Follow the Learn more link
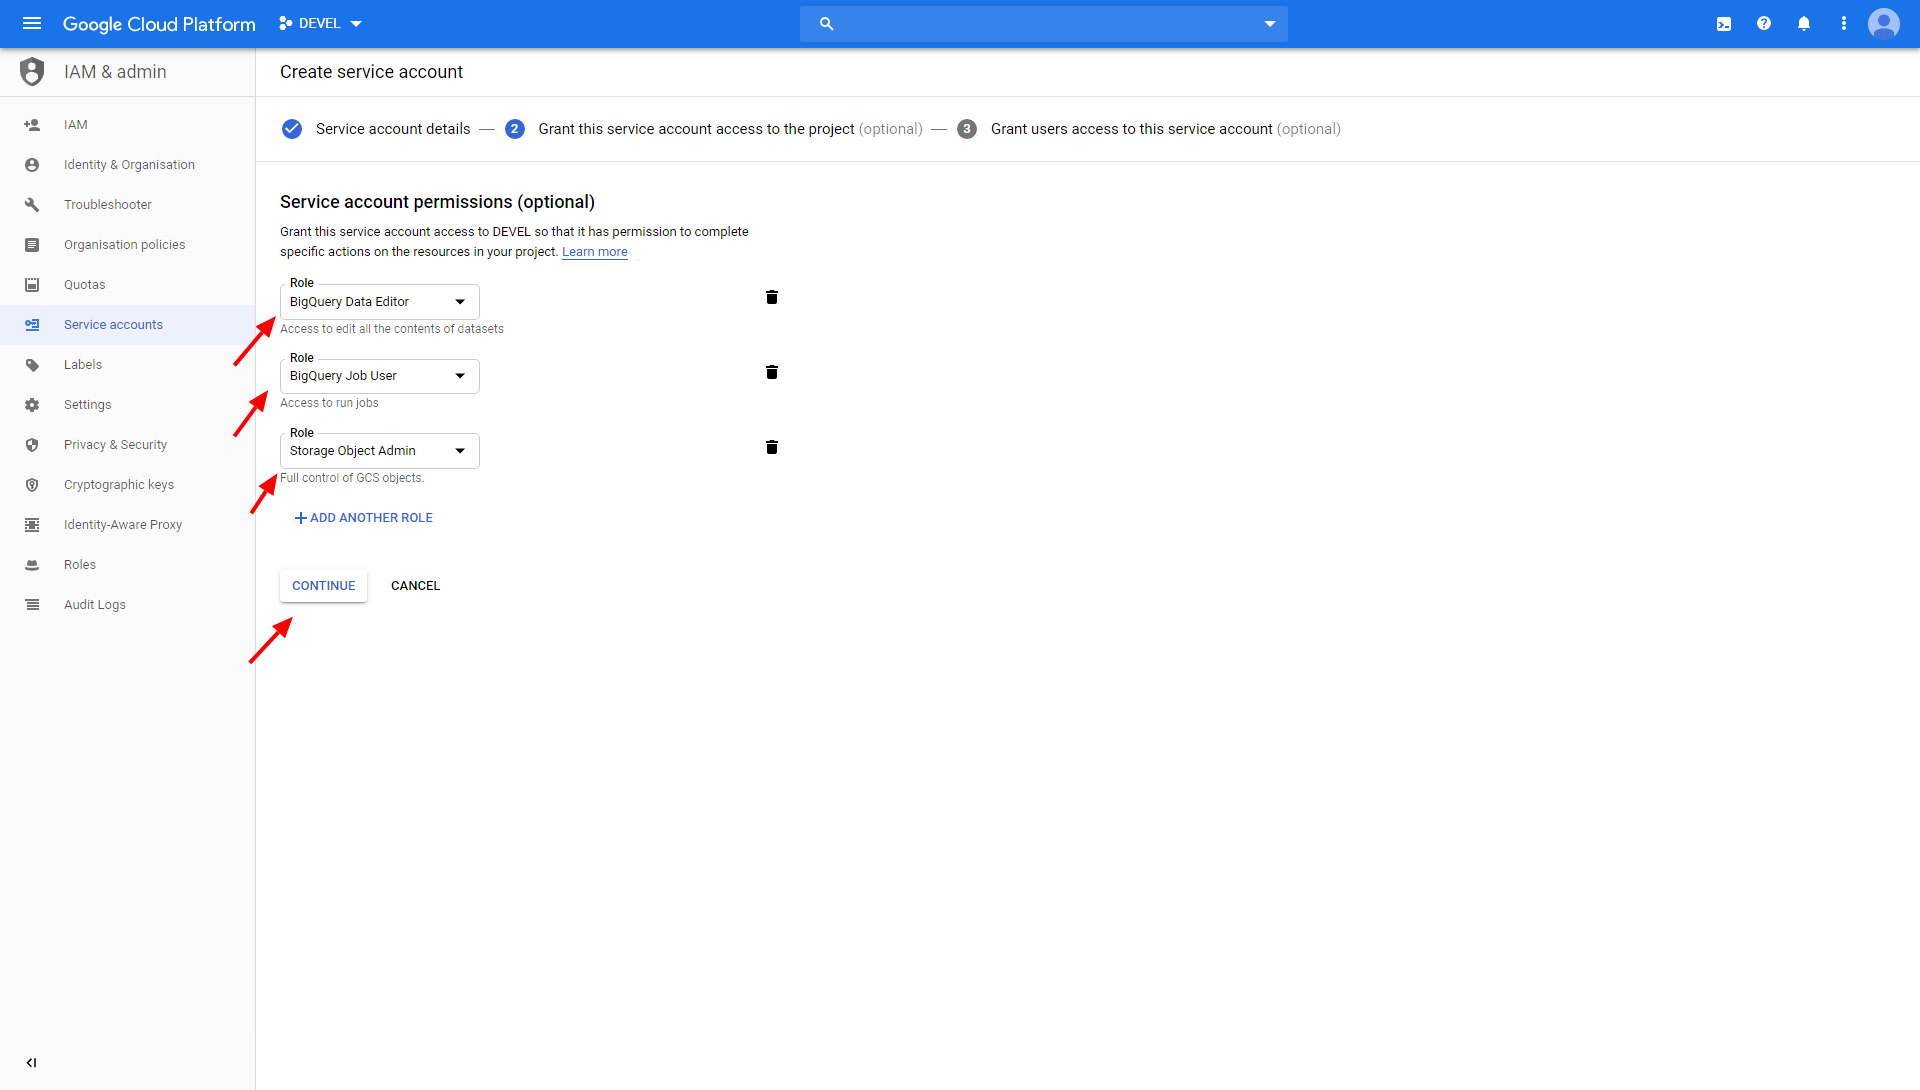1920x1090 pixels. tap(595, 252)
